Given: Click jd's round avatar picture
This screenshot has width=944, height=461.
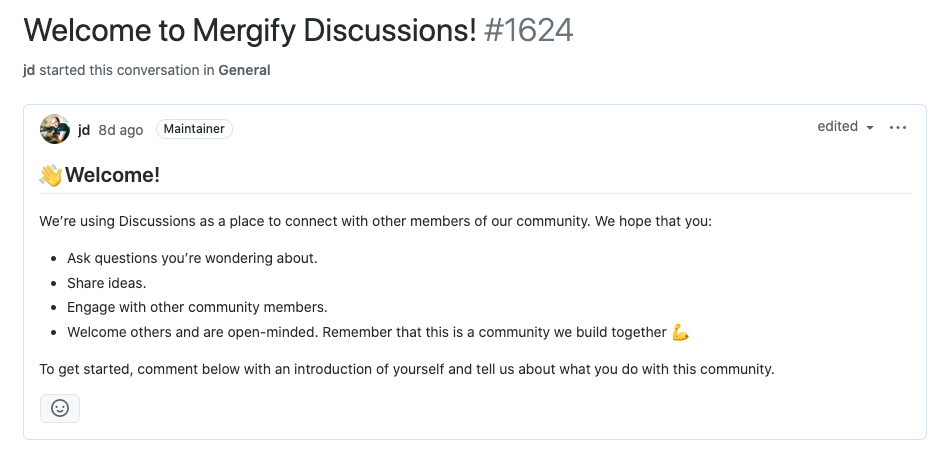Looking at the screenshot, I should 55,129.
